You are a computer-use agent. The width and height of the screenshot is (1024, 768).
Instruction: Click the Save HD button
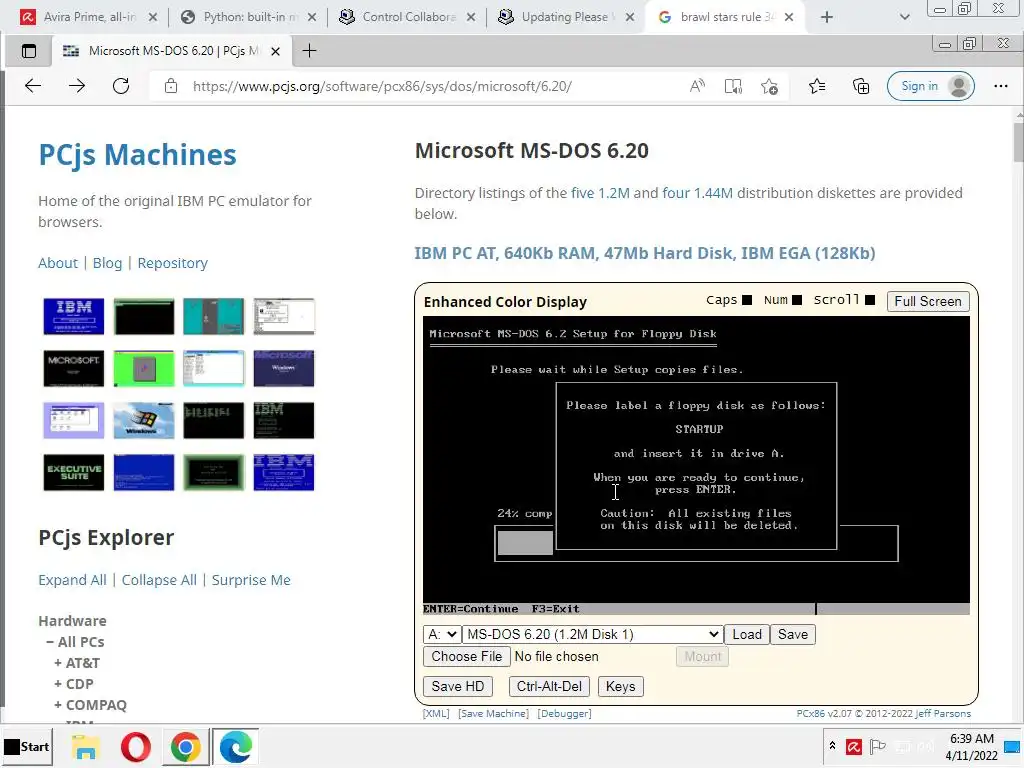457,686
